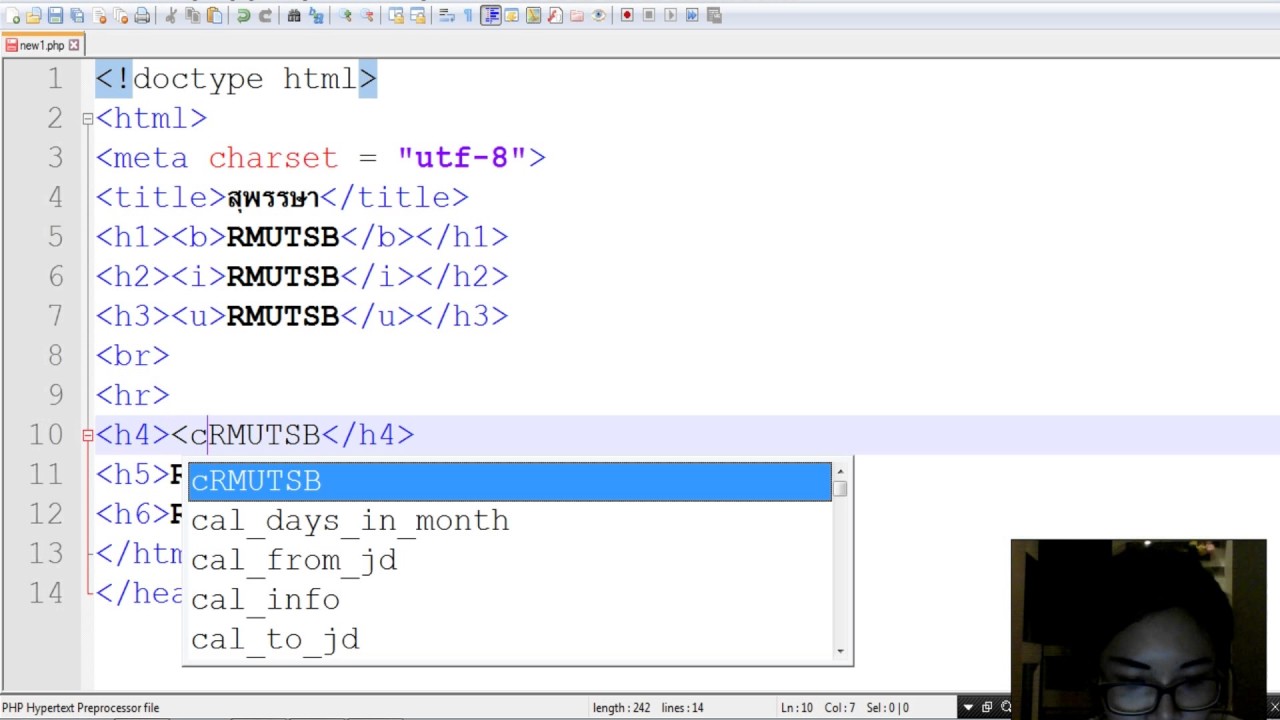Click the New file toolbar icon

click(13, 15)
